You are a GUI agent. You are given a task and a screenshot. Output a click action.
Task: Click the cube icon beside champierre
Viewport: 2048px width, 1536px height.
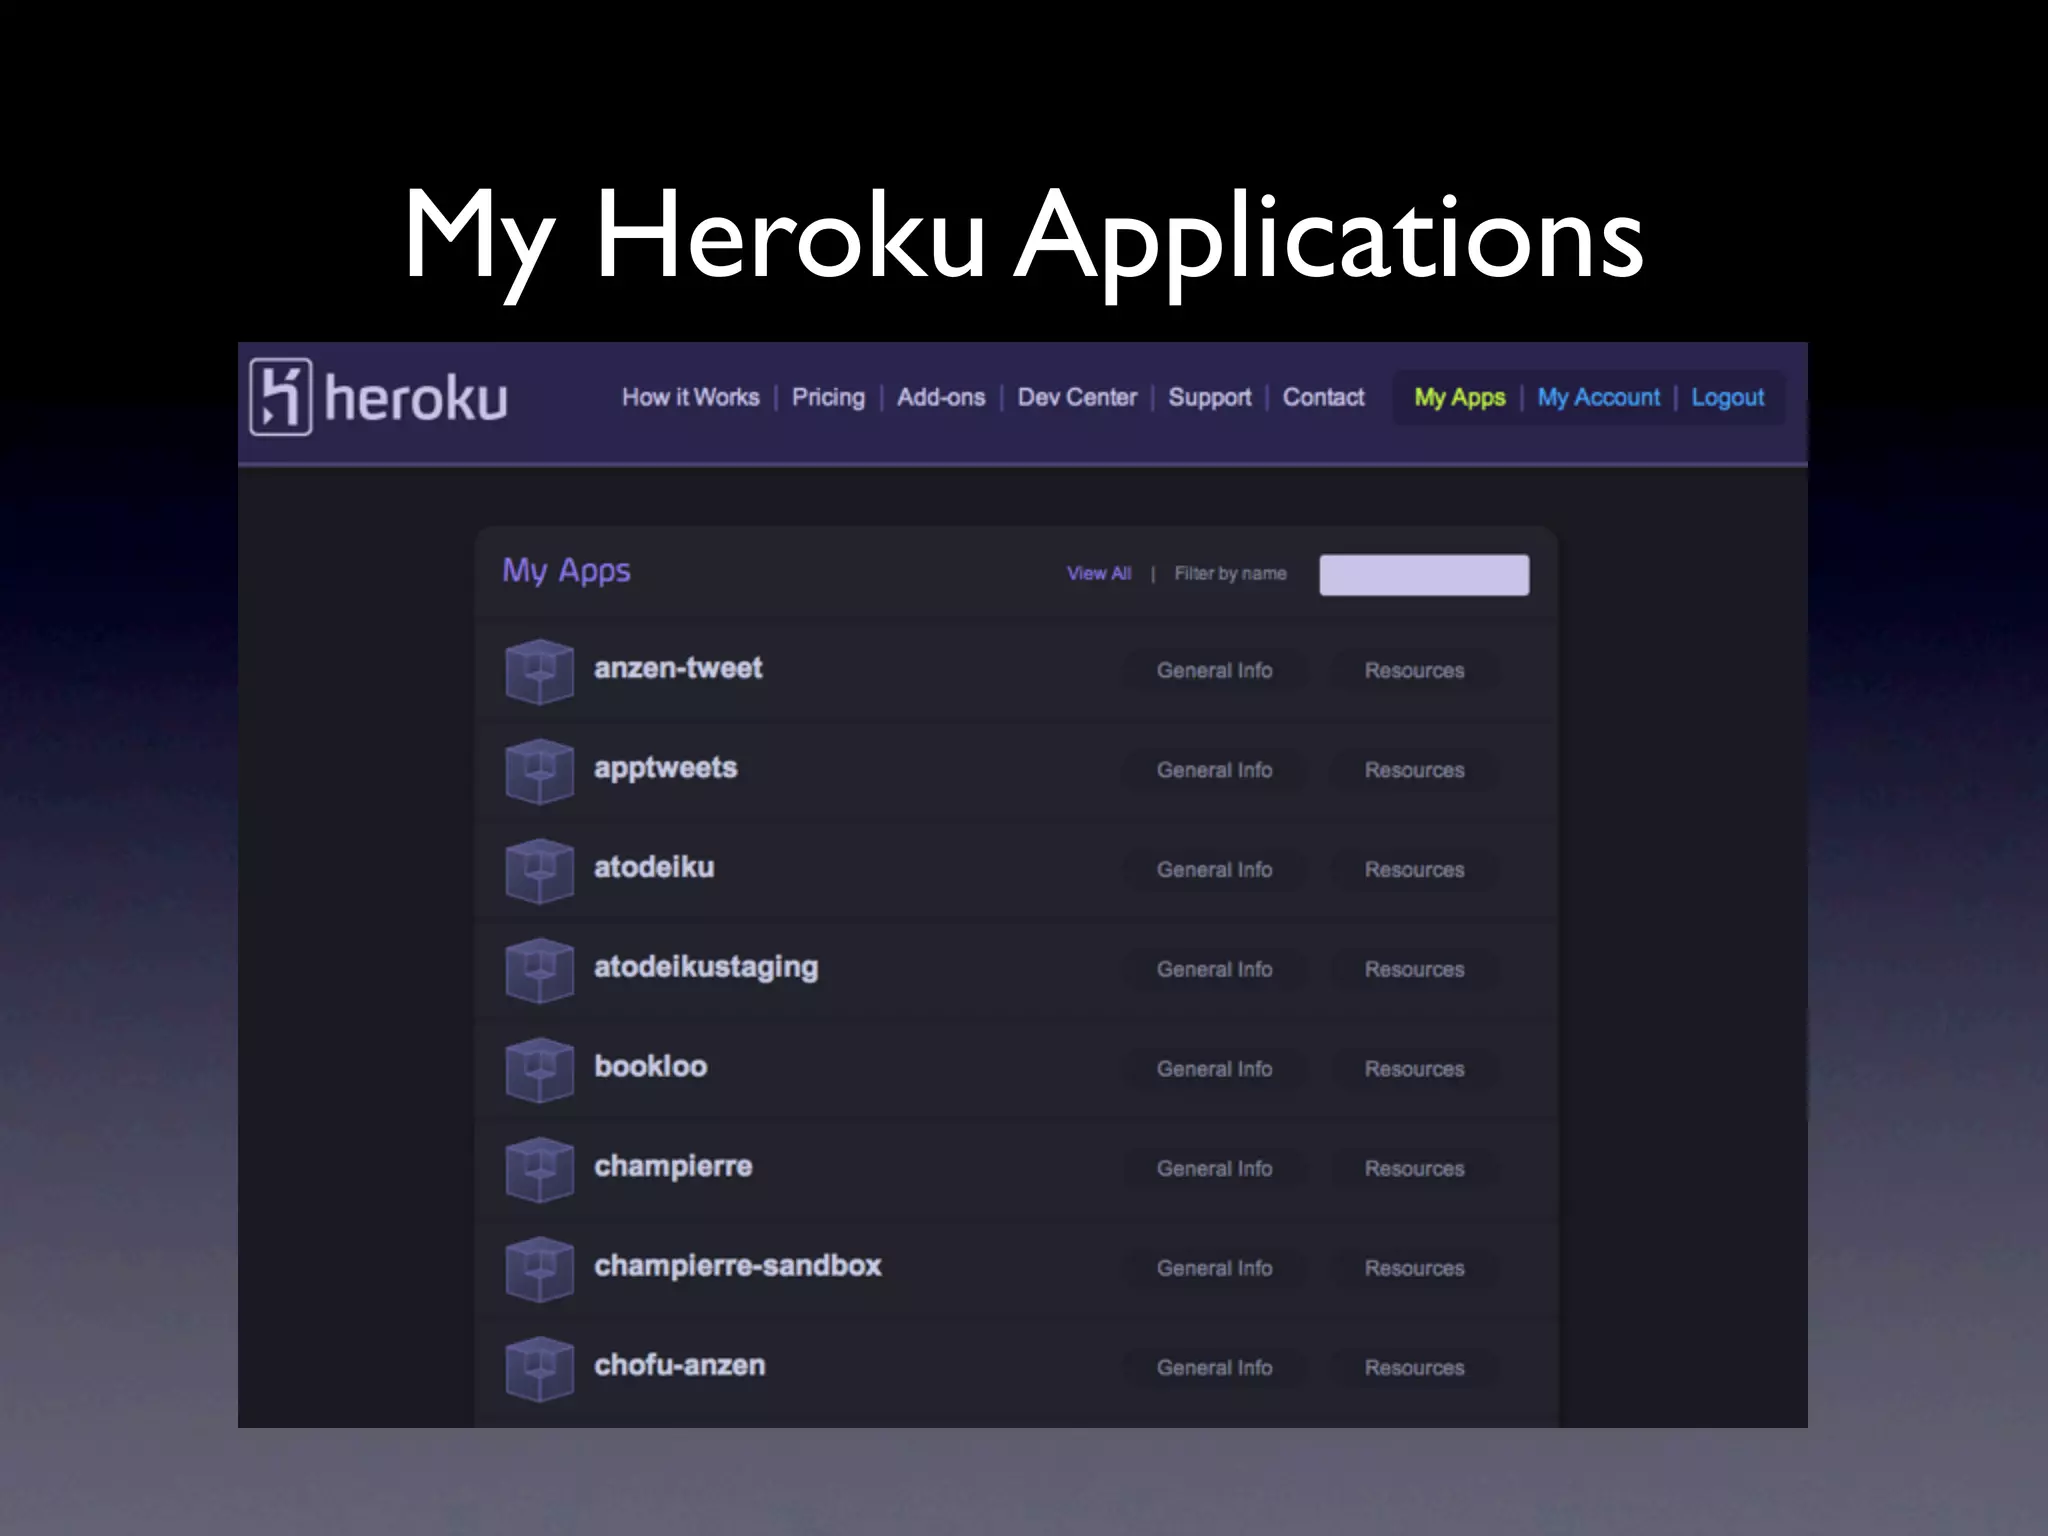[x=539, y=1169]
